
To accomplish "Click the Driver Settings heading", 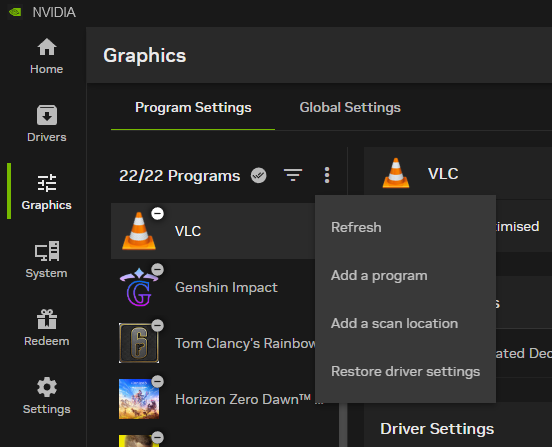I will point(437,429).
